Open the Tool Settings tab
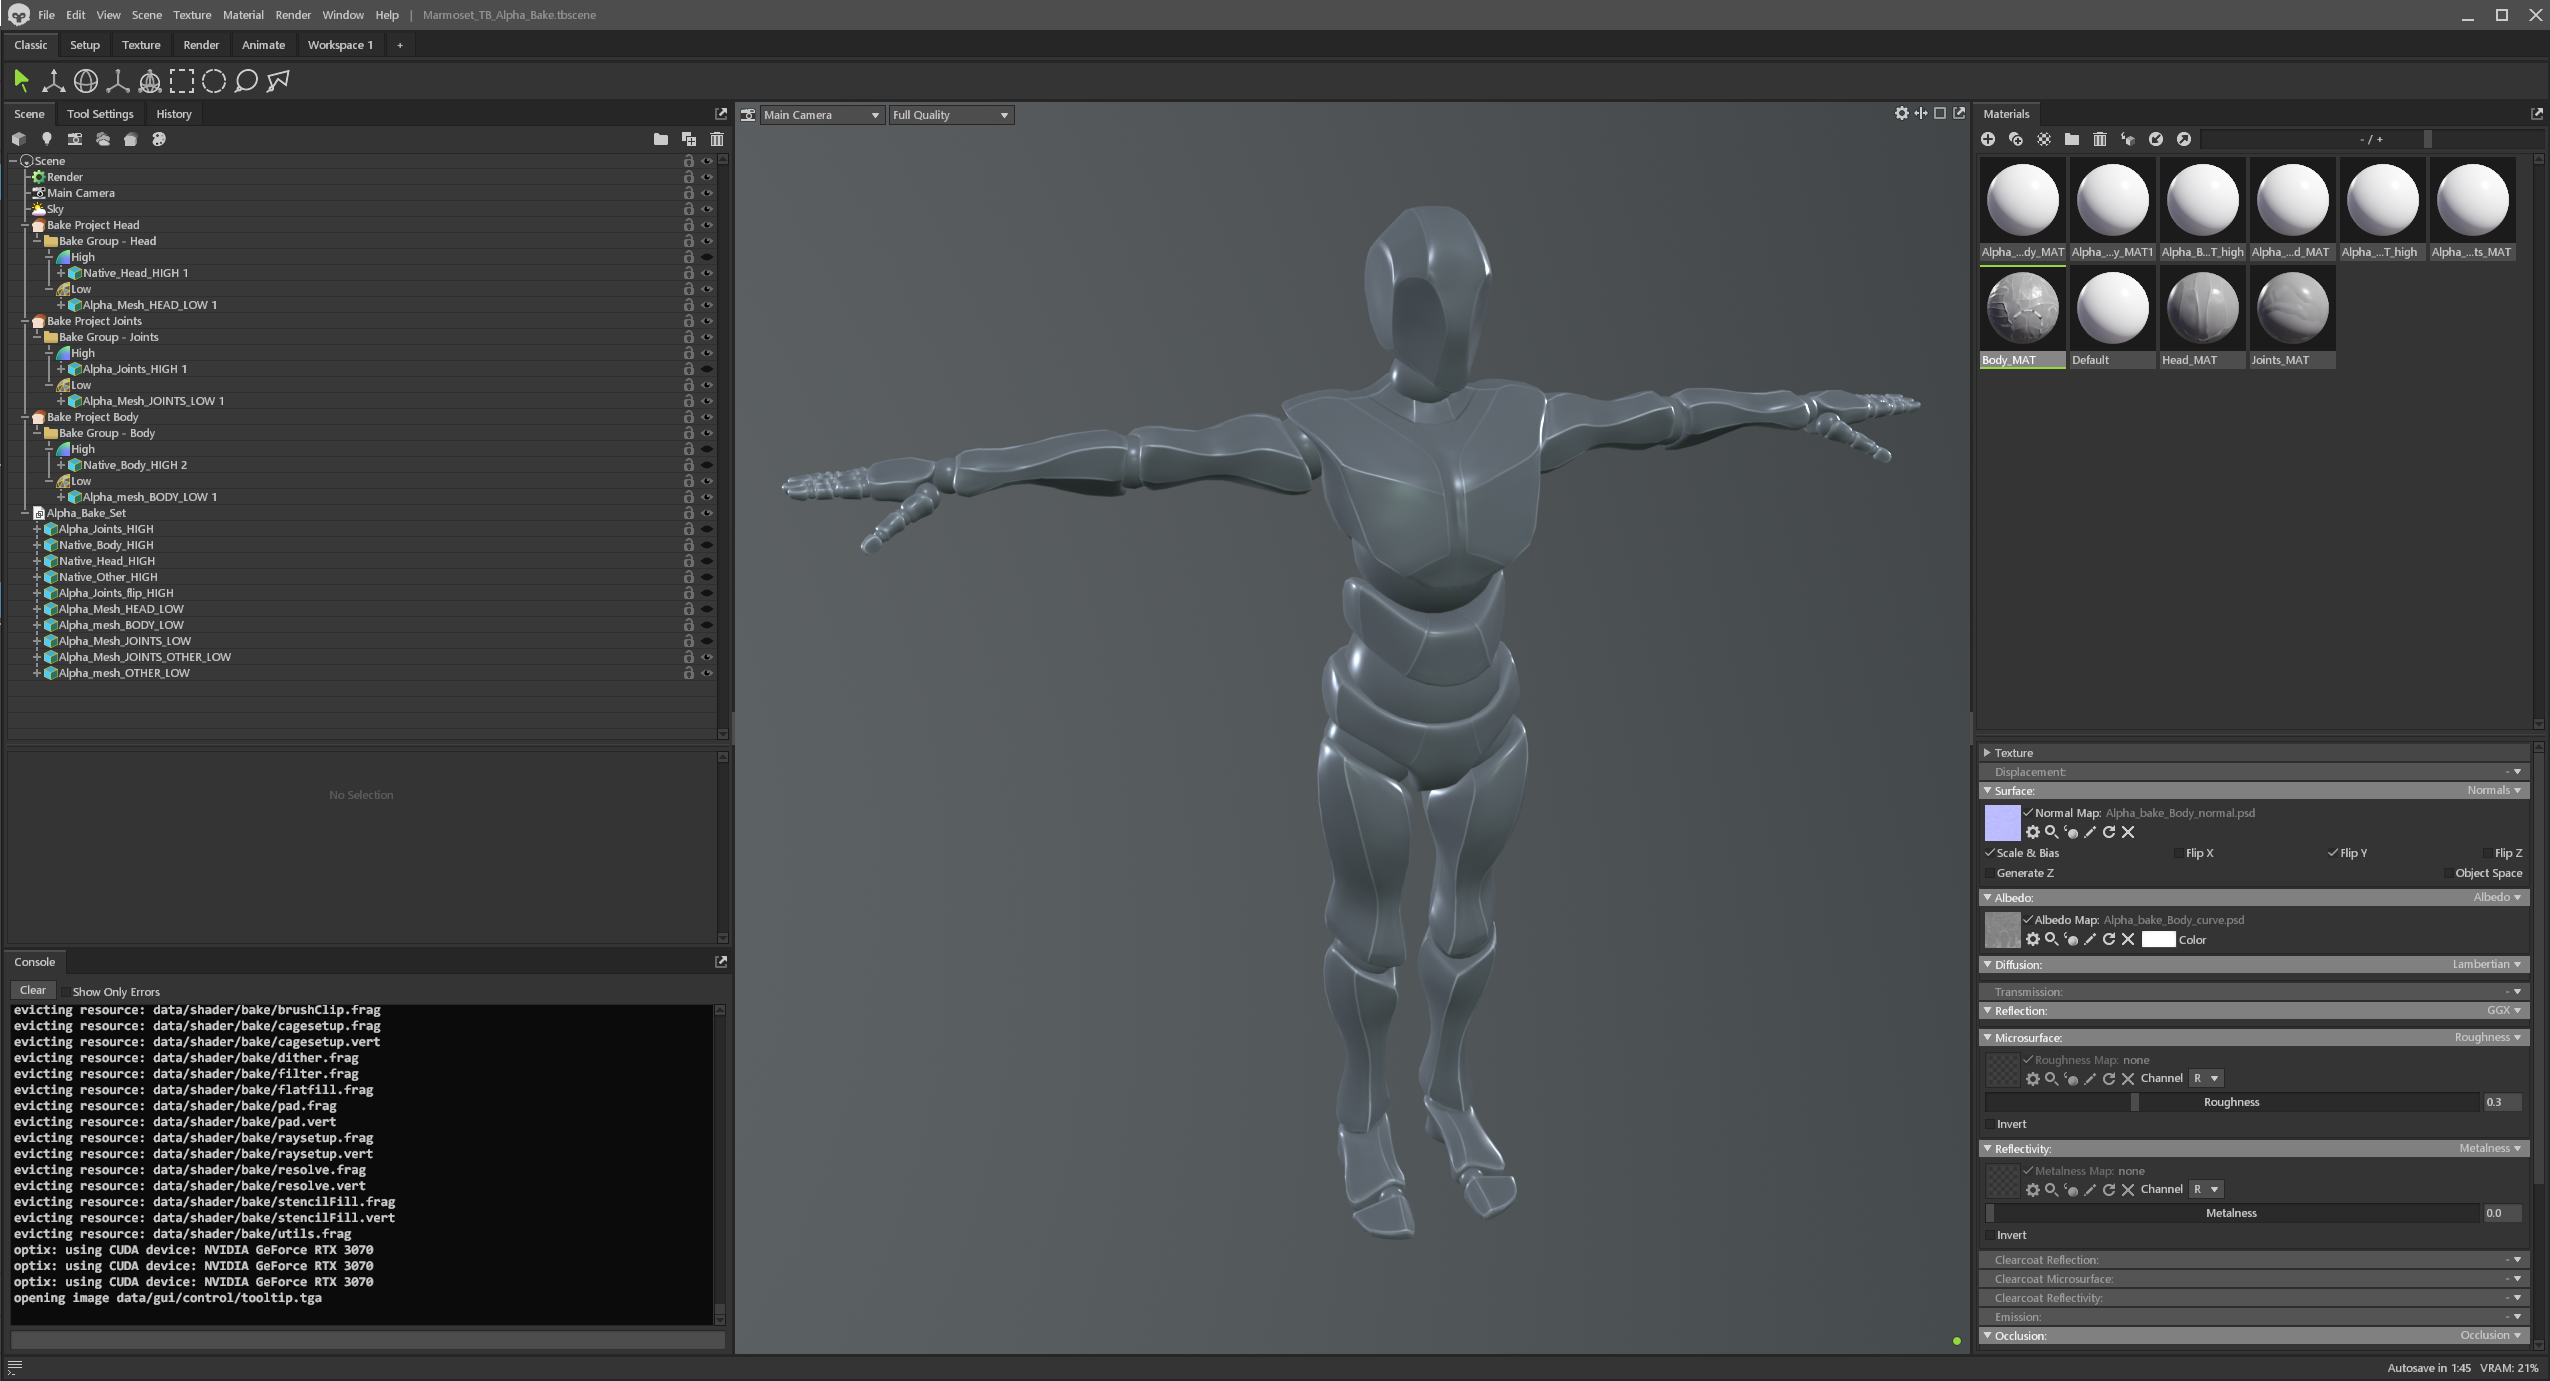This screenshot has height=1381, width=2550. click(x=100, y=114)
